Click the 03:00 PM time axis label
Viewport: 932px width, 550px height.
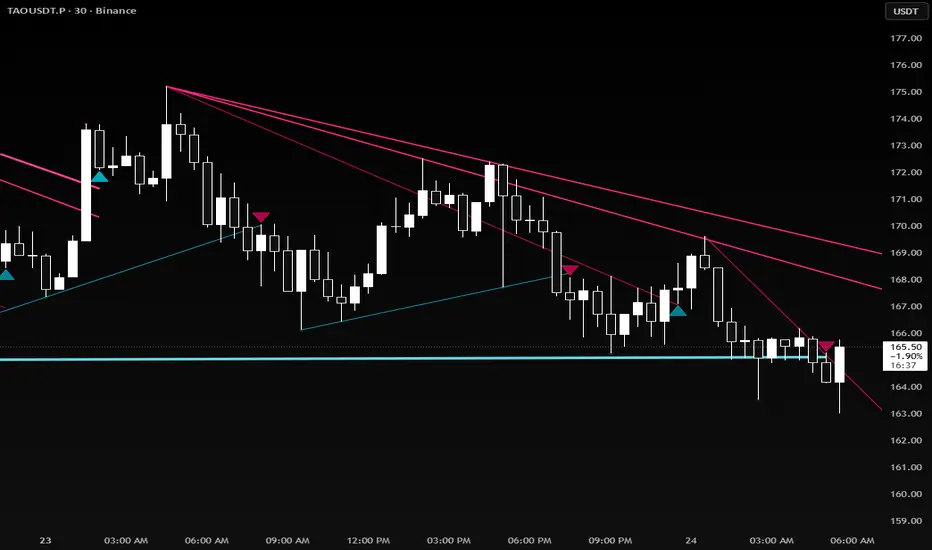pos(449,540)
